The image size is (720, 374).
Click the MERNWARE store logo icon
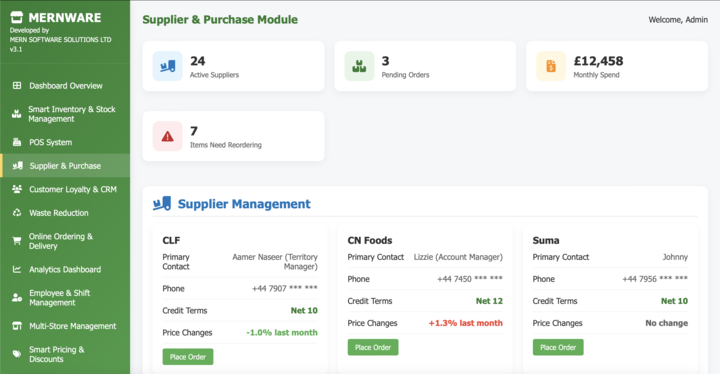tap(17, 17)
